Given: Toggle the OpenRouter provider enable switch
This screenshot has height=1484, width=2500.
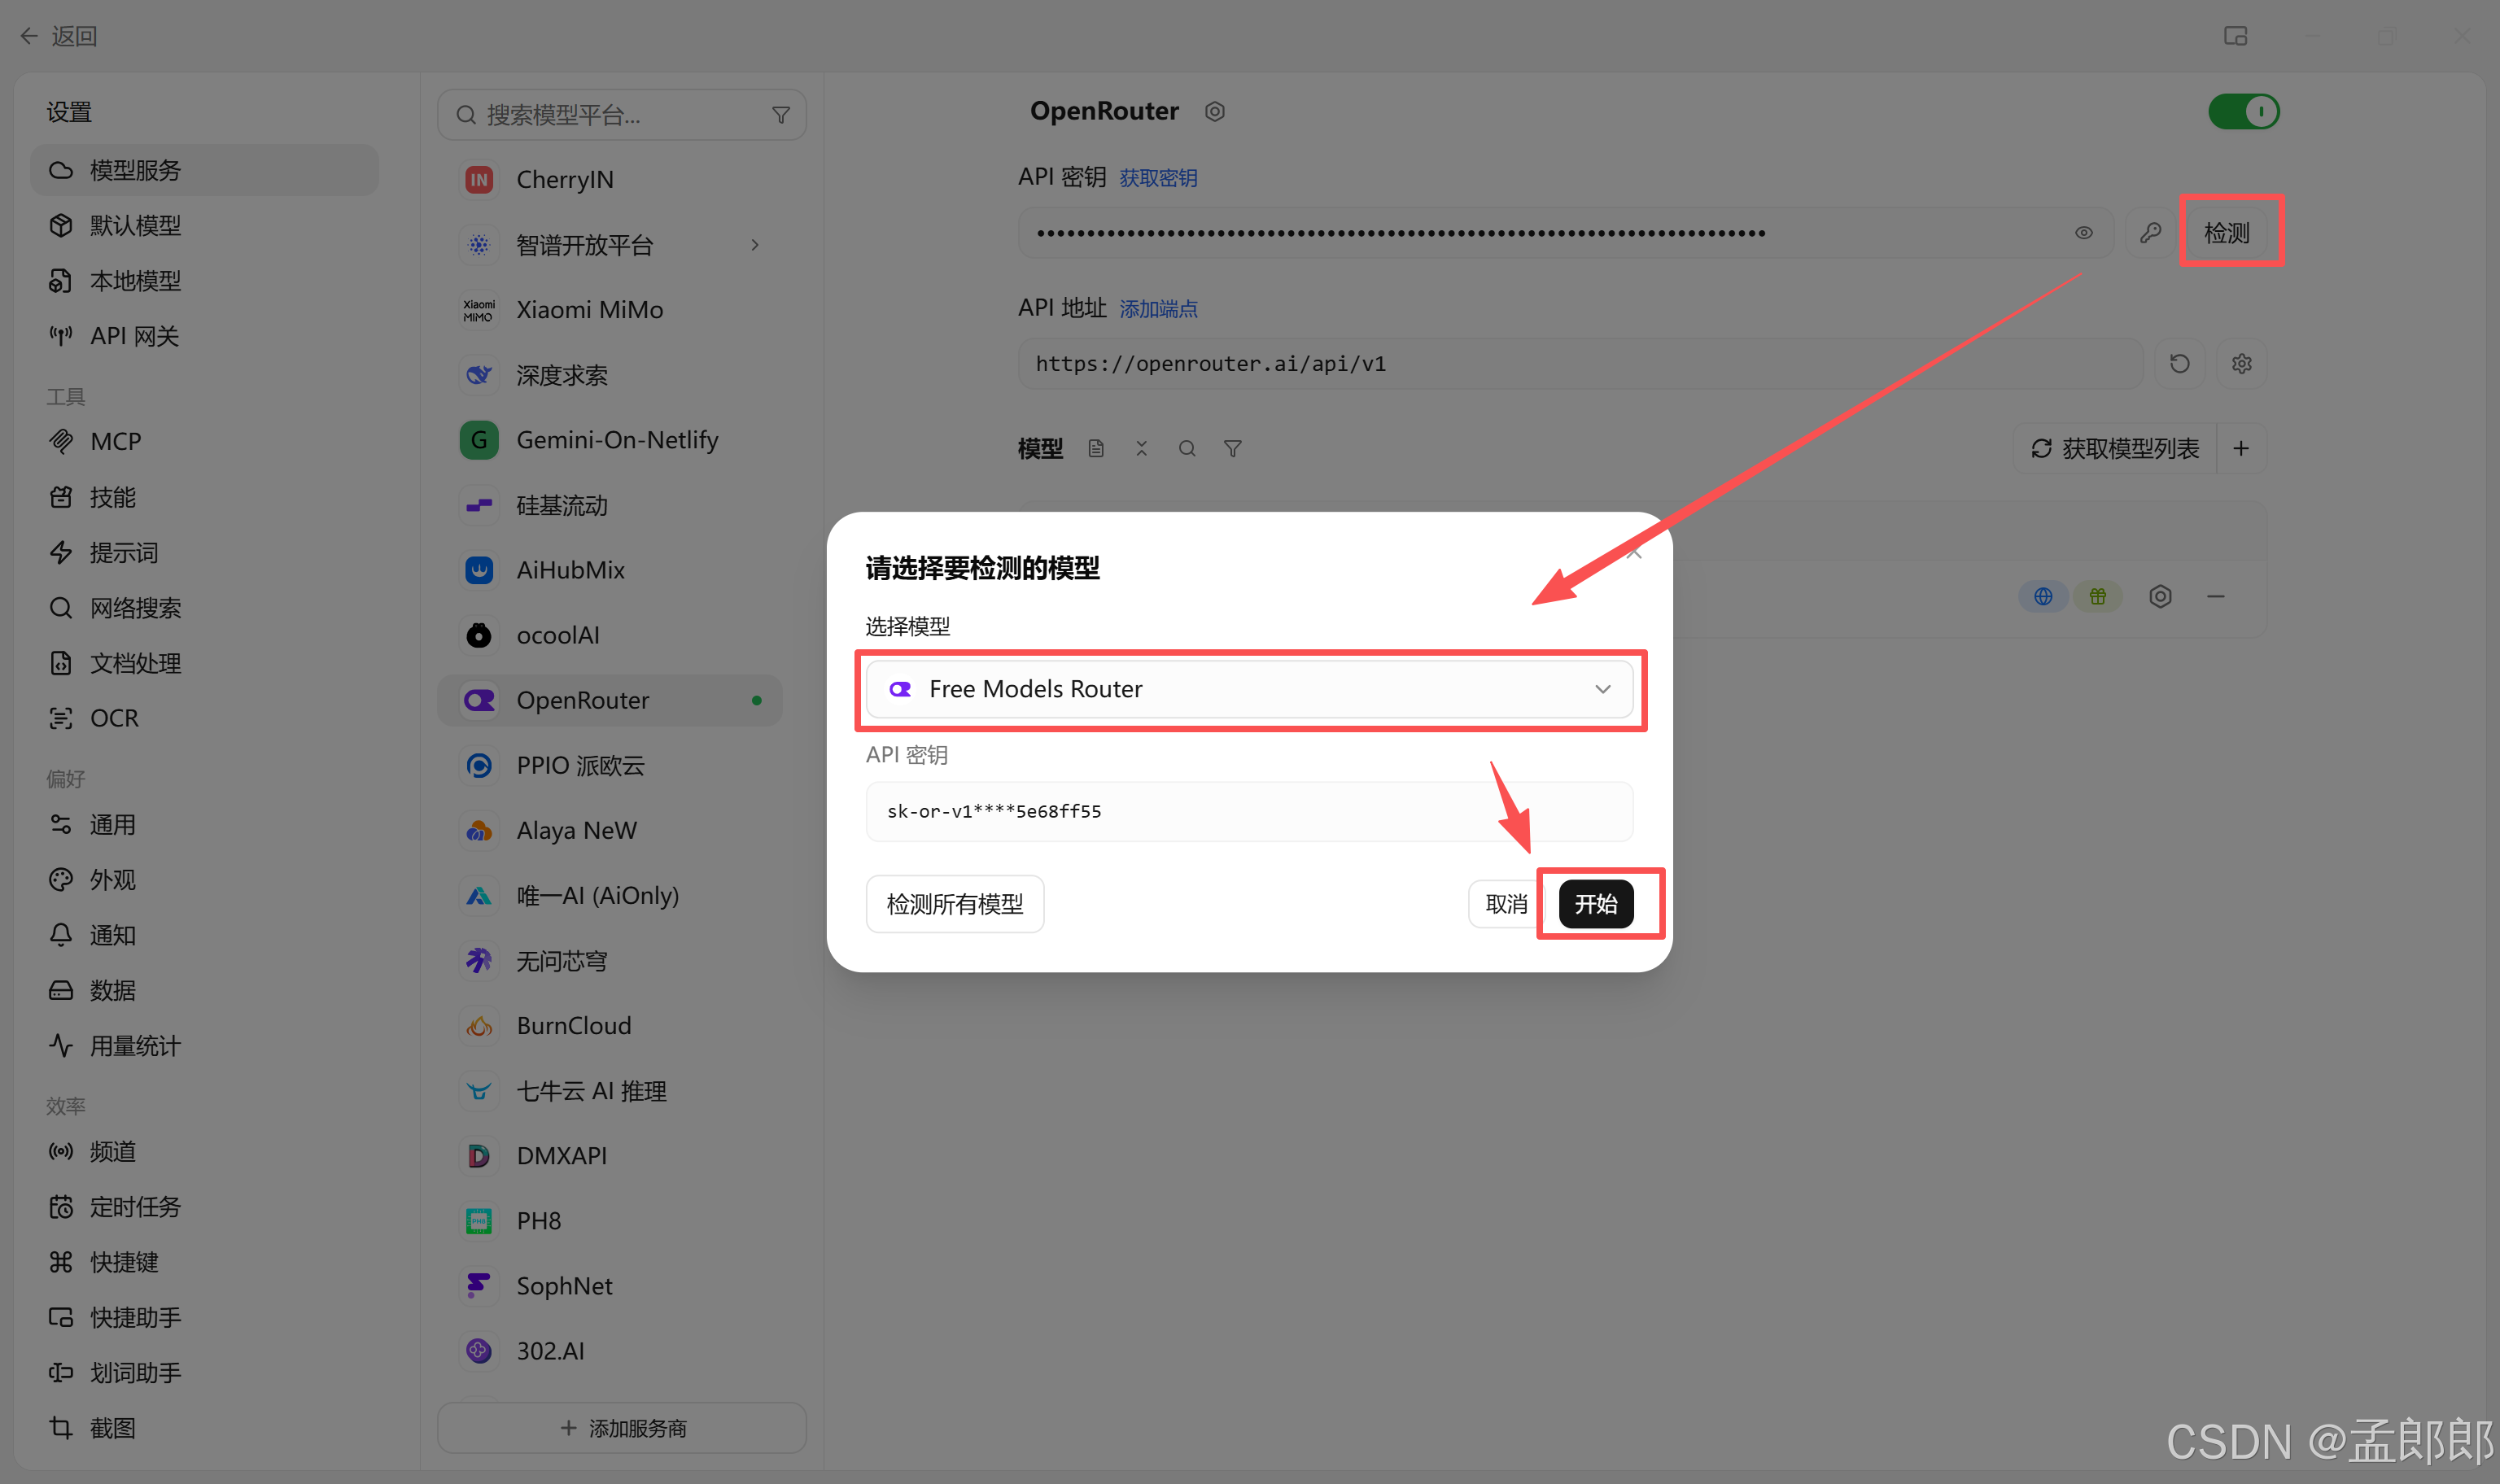Looking at the screenshot, I should [x=2243, y=111].
